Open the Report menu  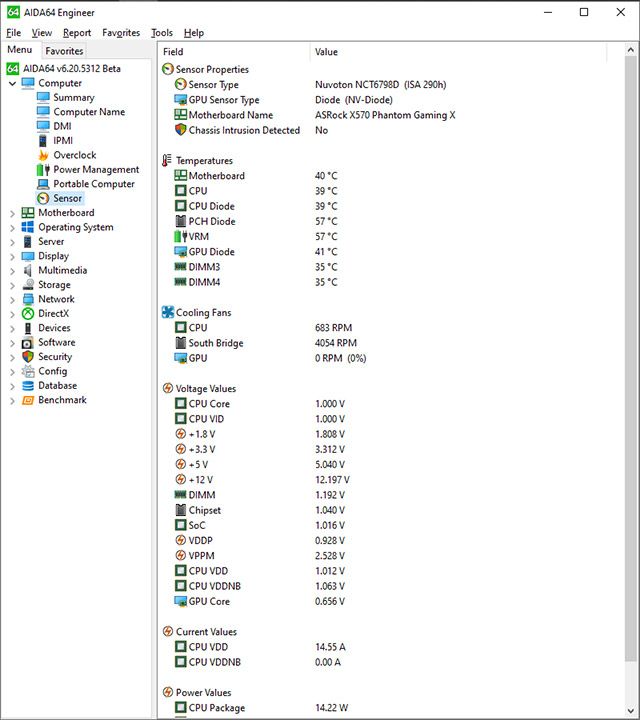[77, 33]
